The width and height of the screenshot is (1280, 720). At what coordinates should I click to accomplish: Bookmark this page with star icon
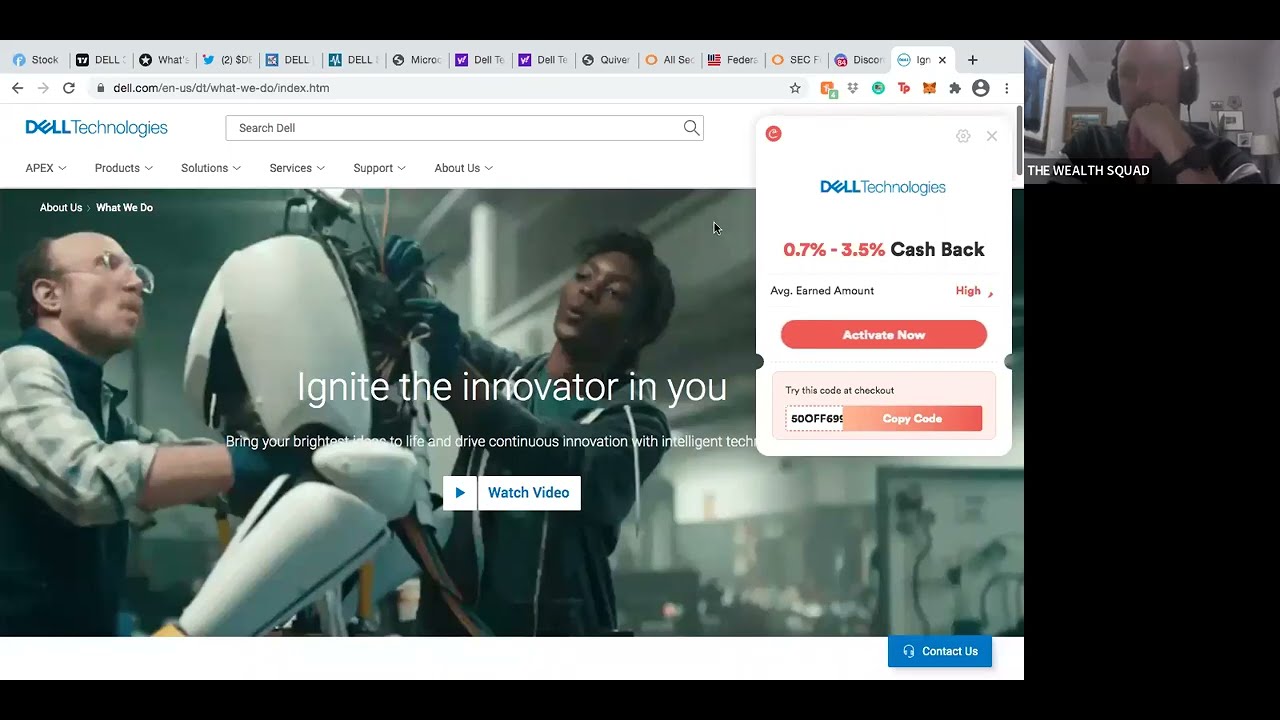795,88
